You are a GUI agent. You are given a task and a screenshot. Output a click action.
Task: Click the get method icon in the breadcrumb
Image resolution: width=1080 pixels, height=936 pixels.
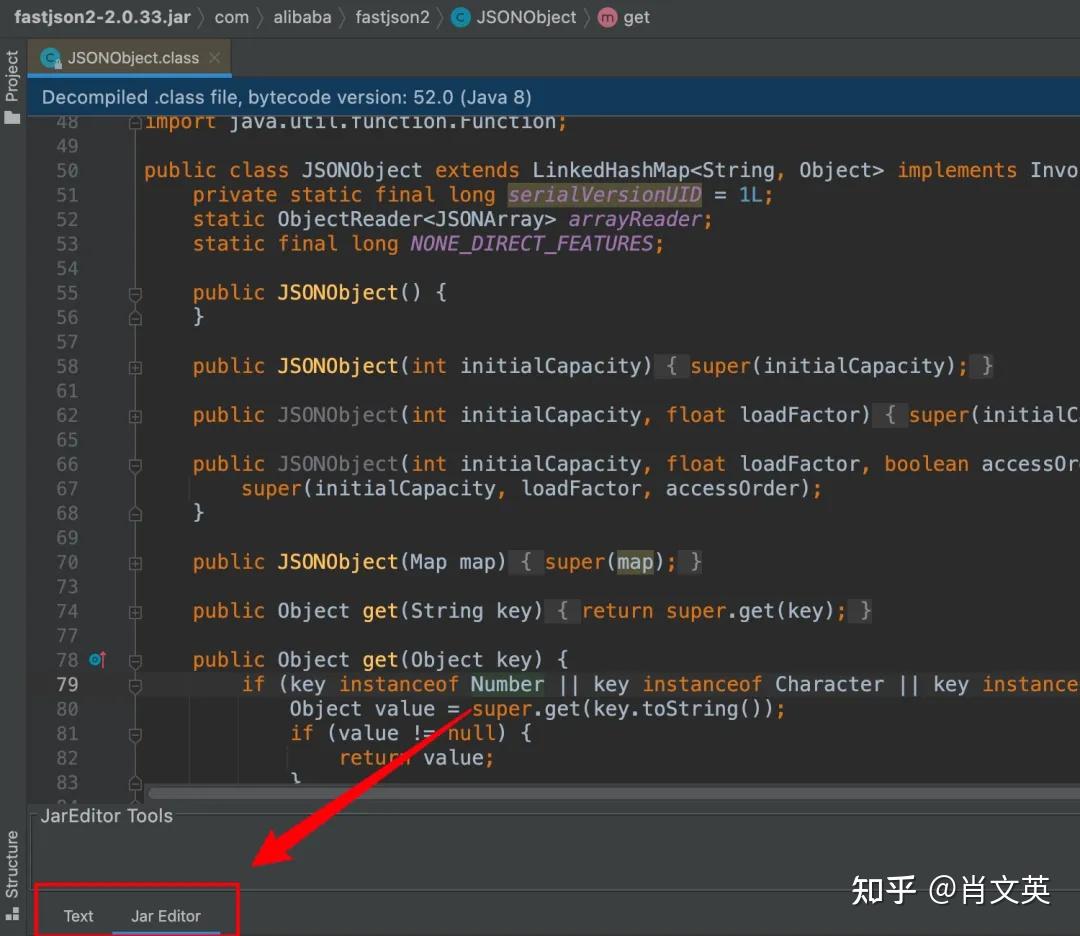(608, 17)
